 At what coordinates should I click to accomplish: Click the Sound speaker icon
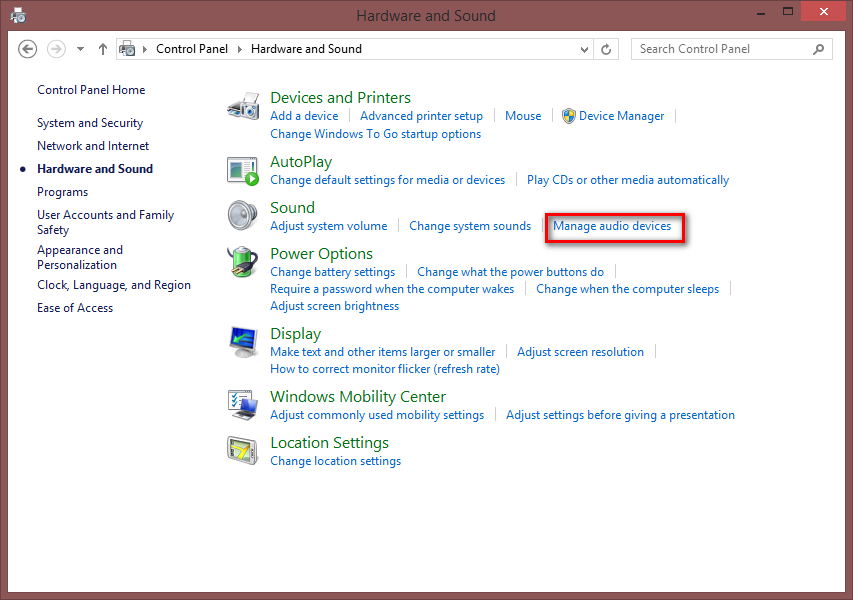[243, 215]
